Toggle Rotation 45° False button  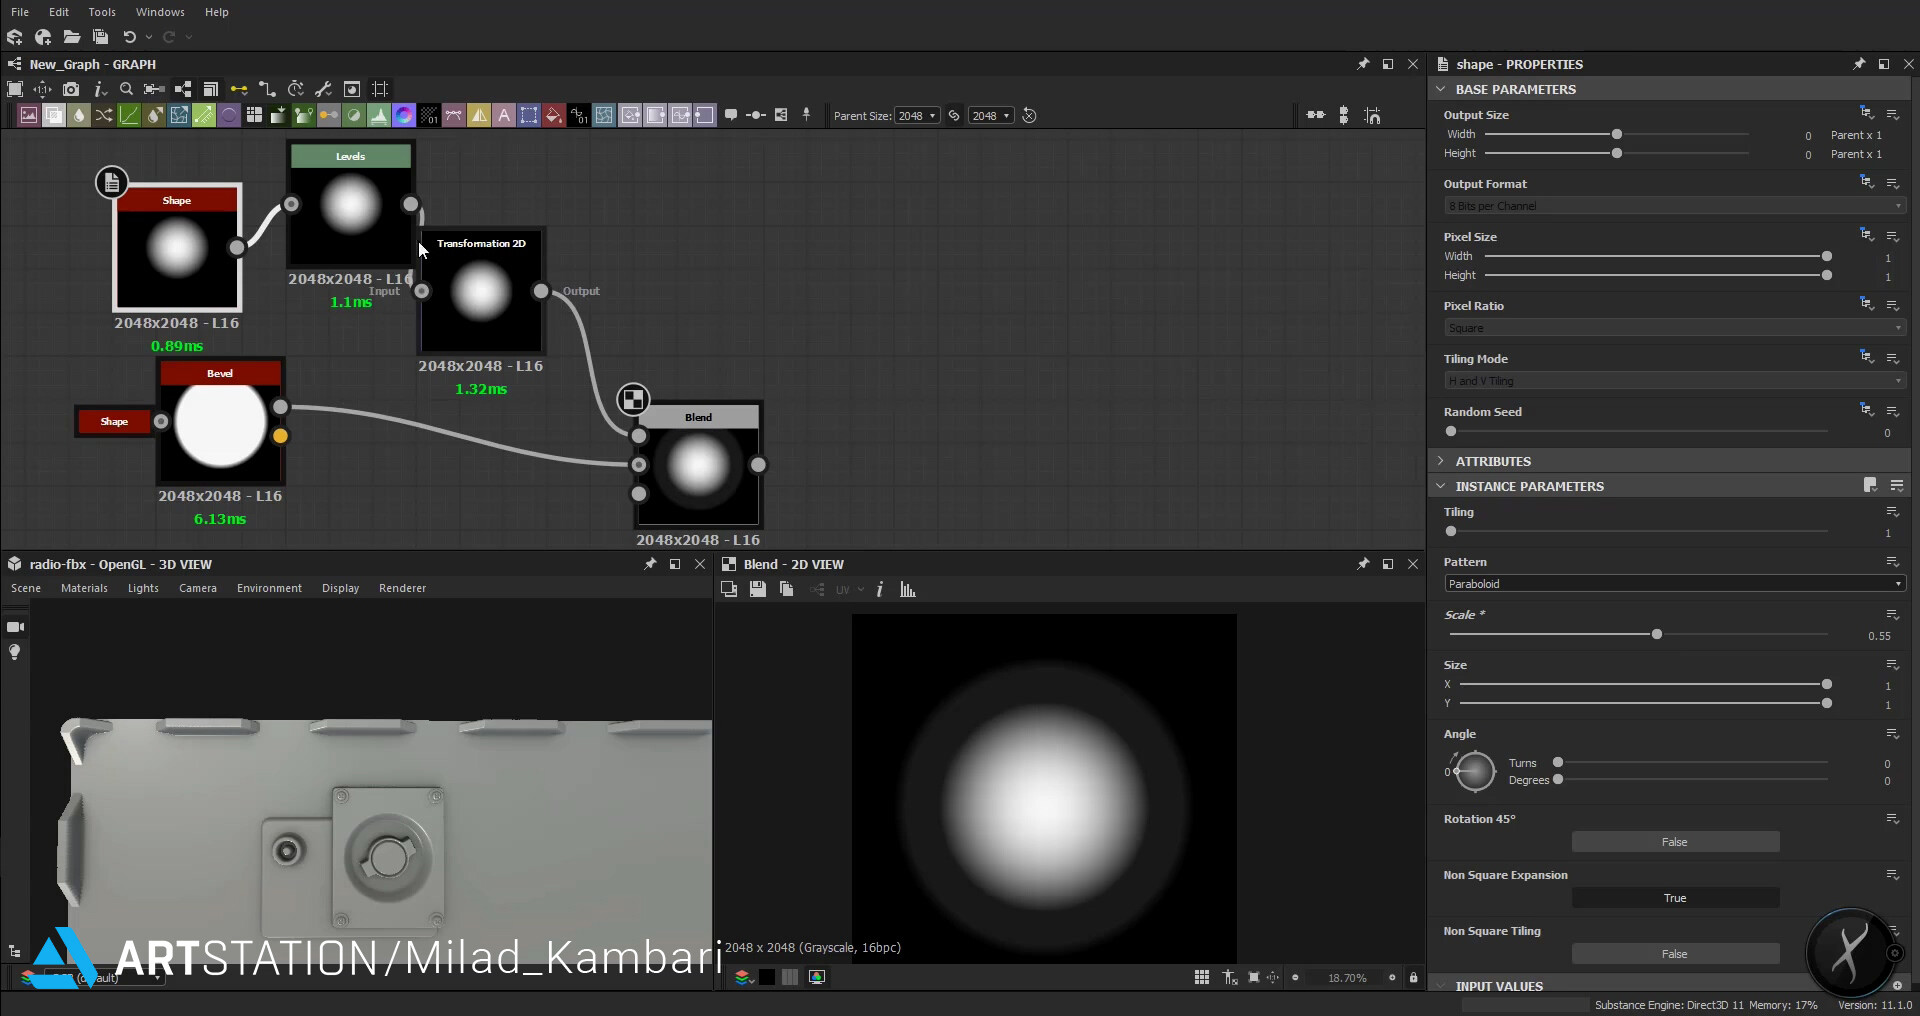tap(1674, 842)
